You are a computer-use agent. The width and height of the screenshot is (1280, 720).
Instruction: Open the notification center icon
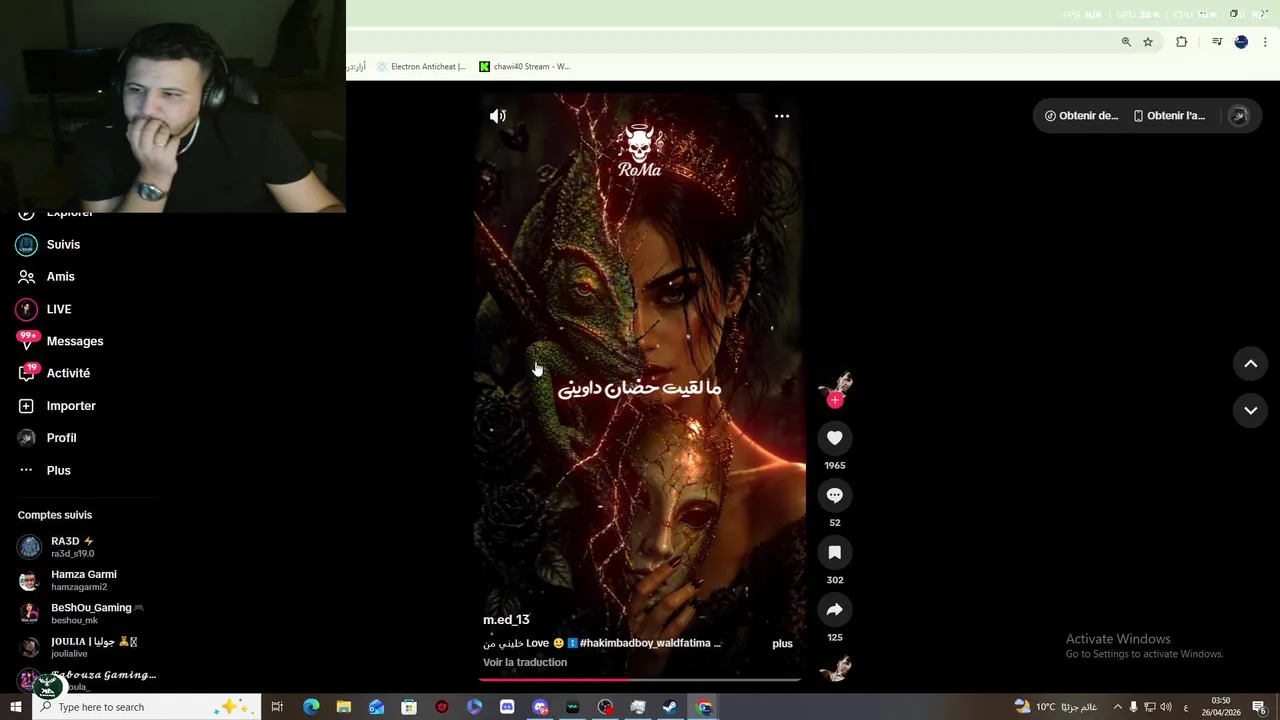click(x=1259, y=707)
